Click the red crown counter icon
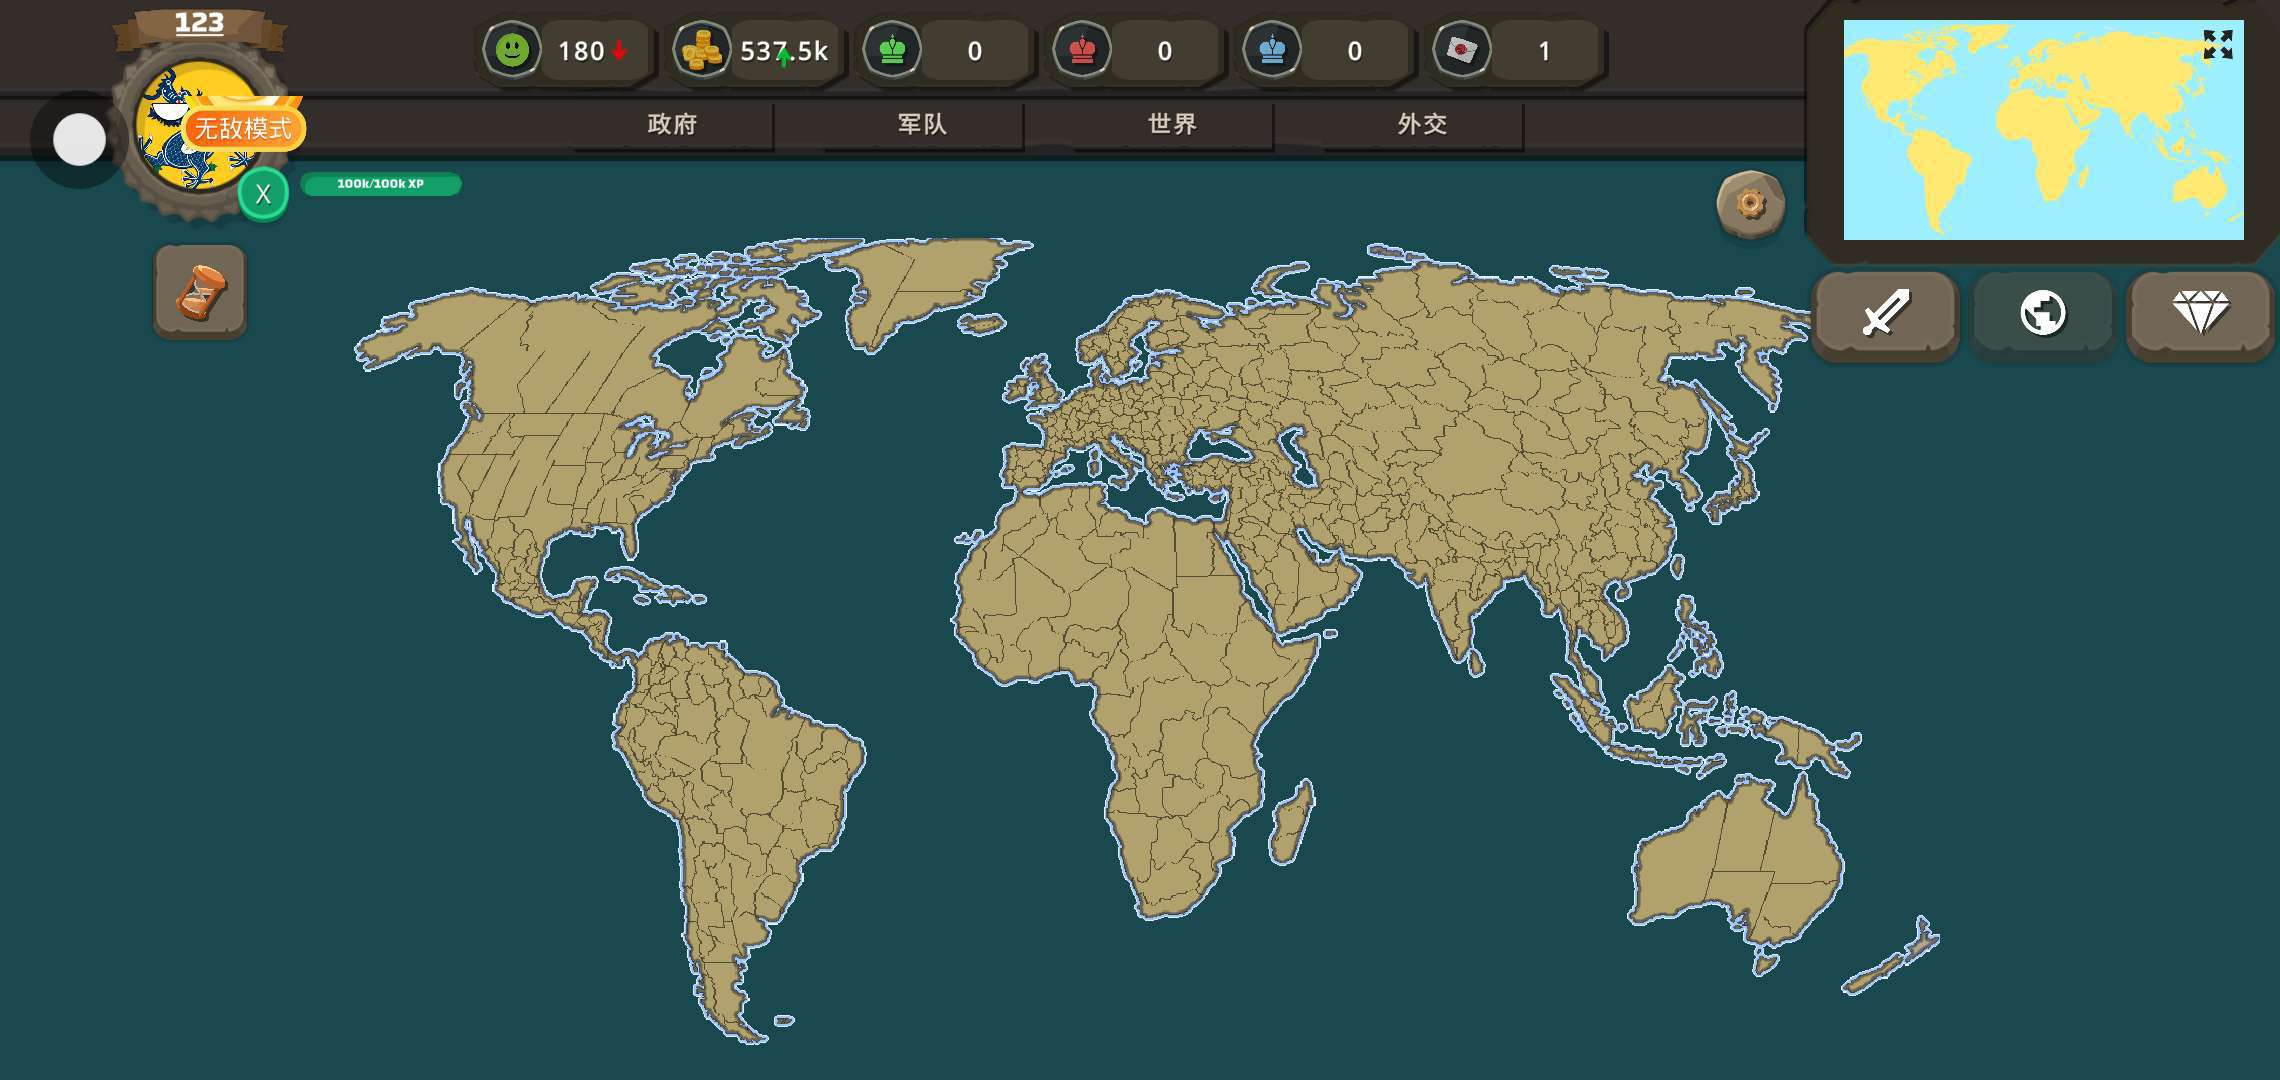The width and height of the screenshot is (2280, 1080). coord(1082,50)
